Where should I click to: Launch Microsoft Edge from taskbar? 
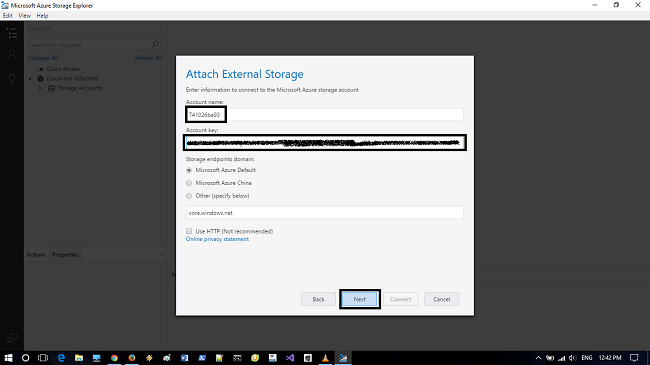61,358
